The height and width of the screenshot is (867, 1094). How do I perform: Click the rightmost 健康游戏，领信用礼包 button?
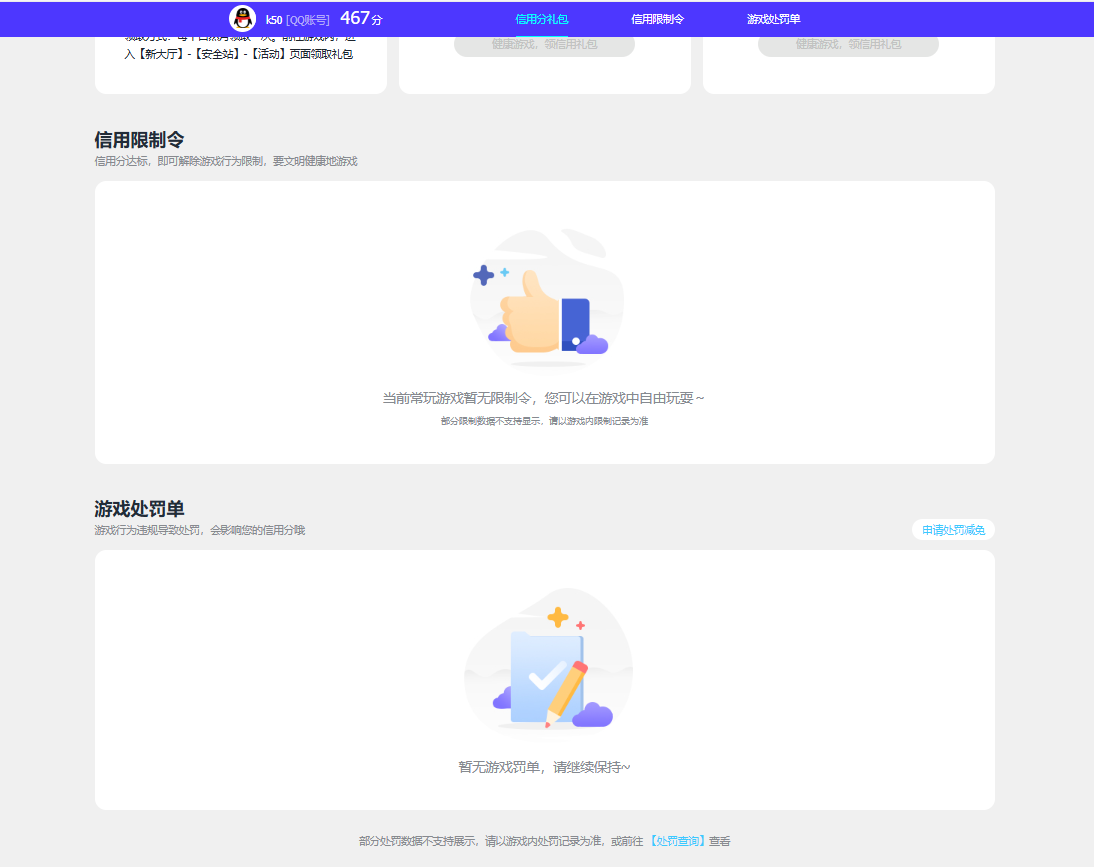click(847, 46)
